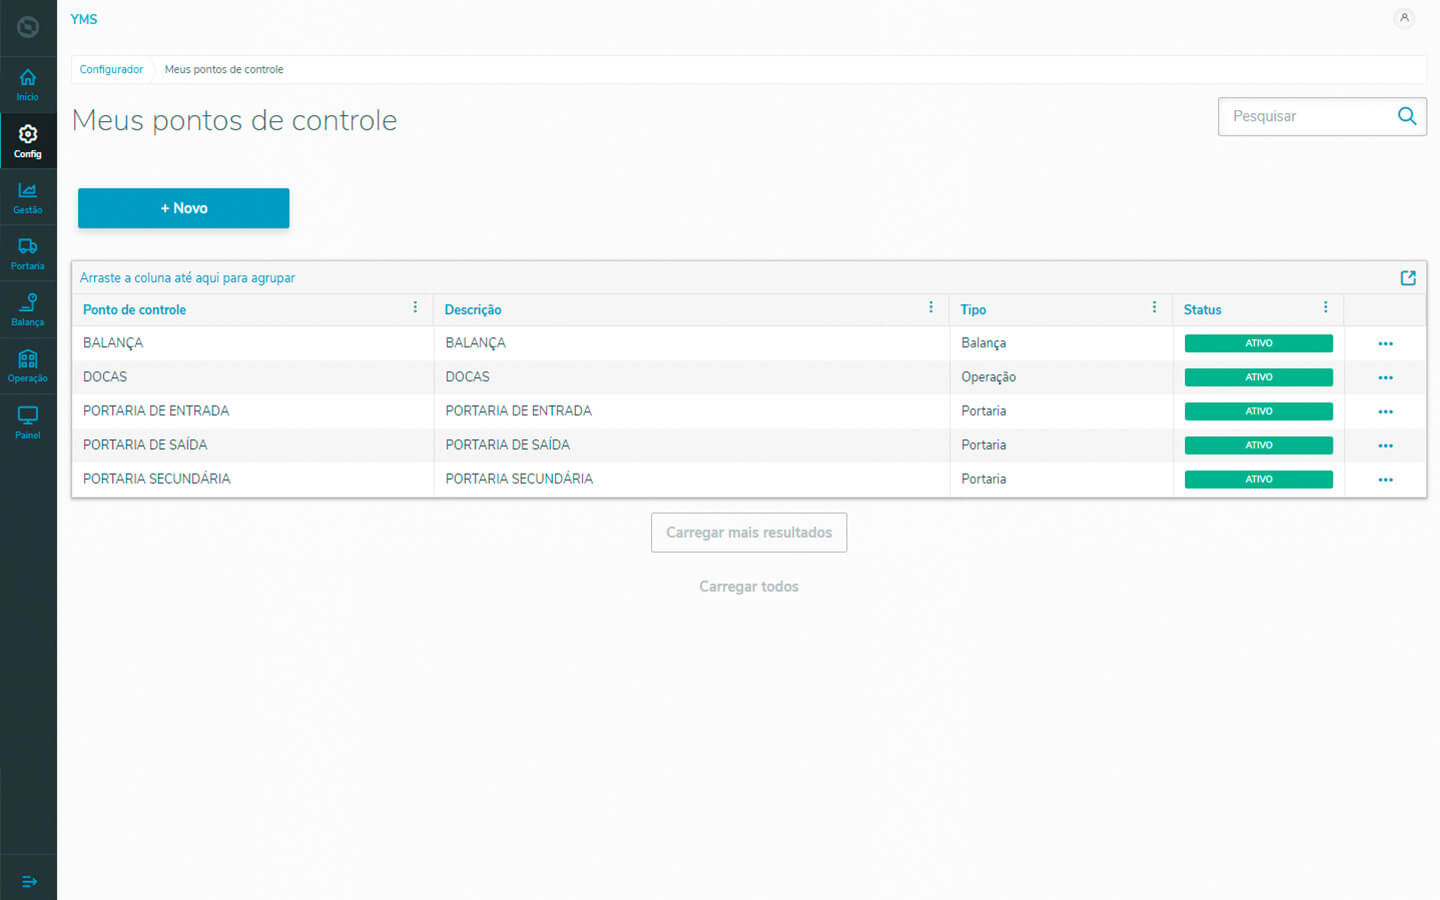Click the export icon above the table
The image size is (1440, 900).
(1408, 278)
